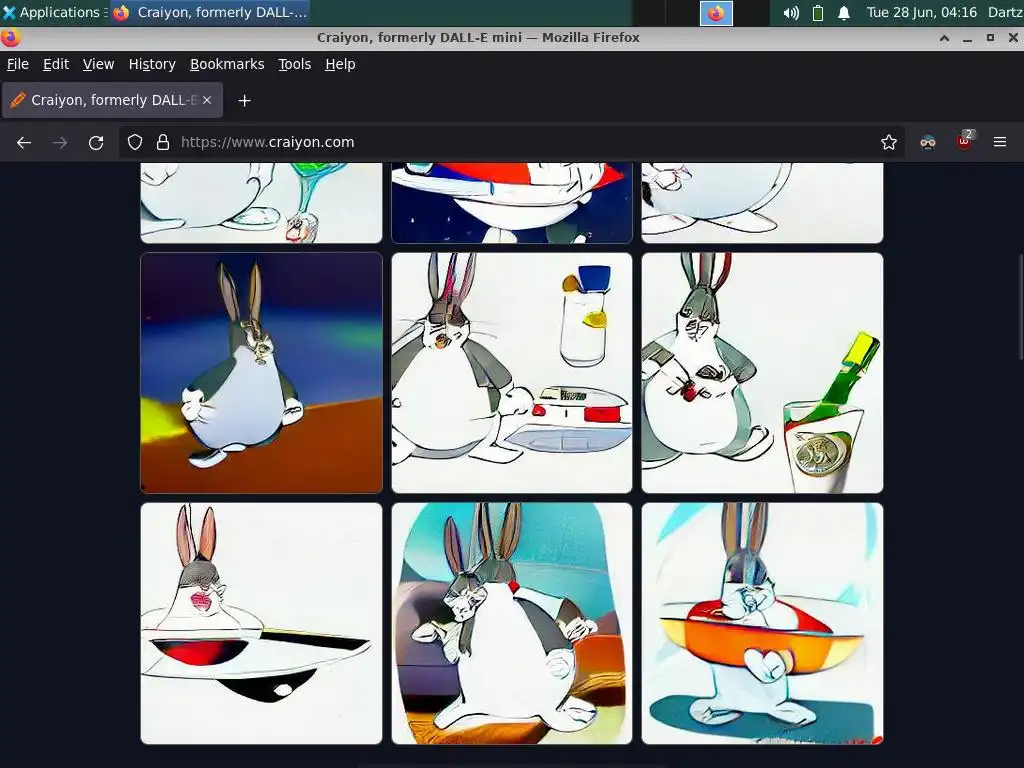The image size is (1024, 768).
Task: Click the forward navigation arrow
Action: pos(60,142)
